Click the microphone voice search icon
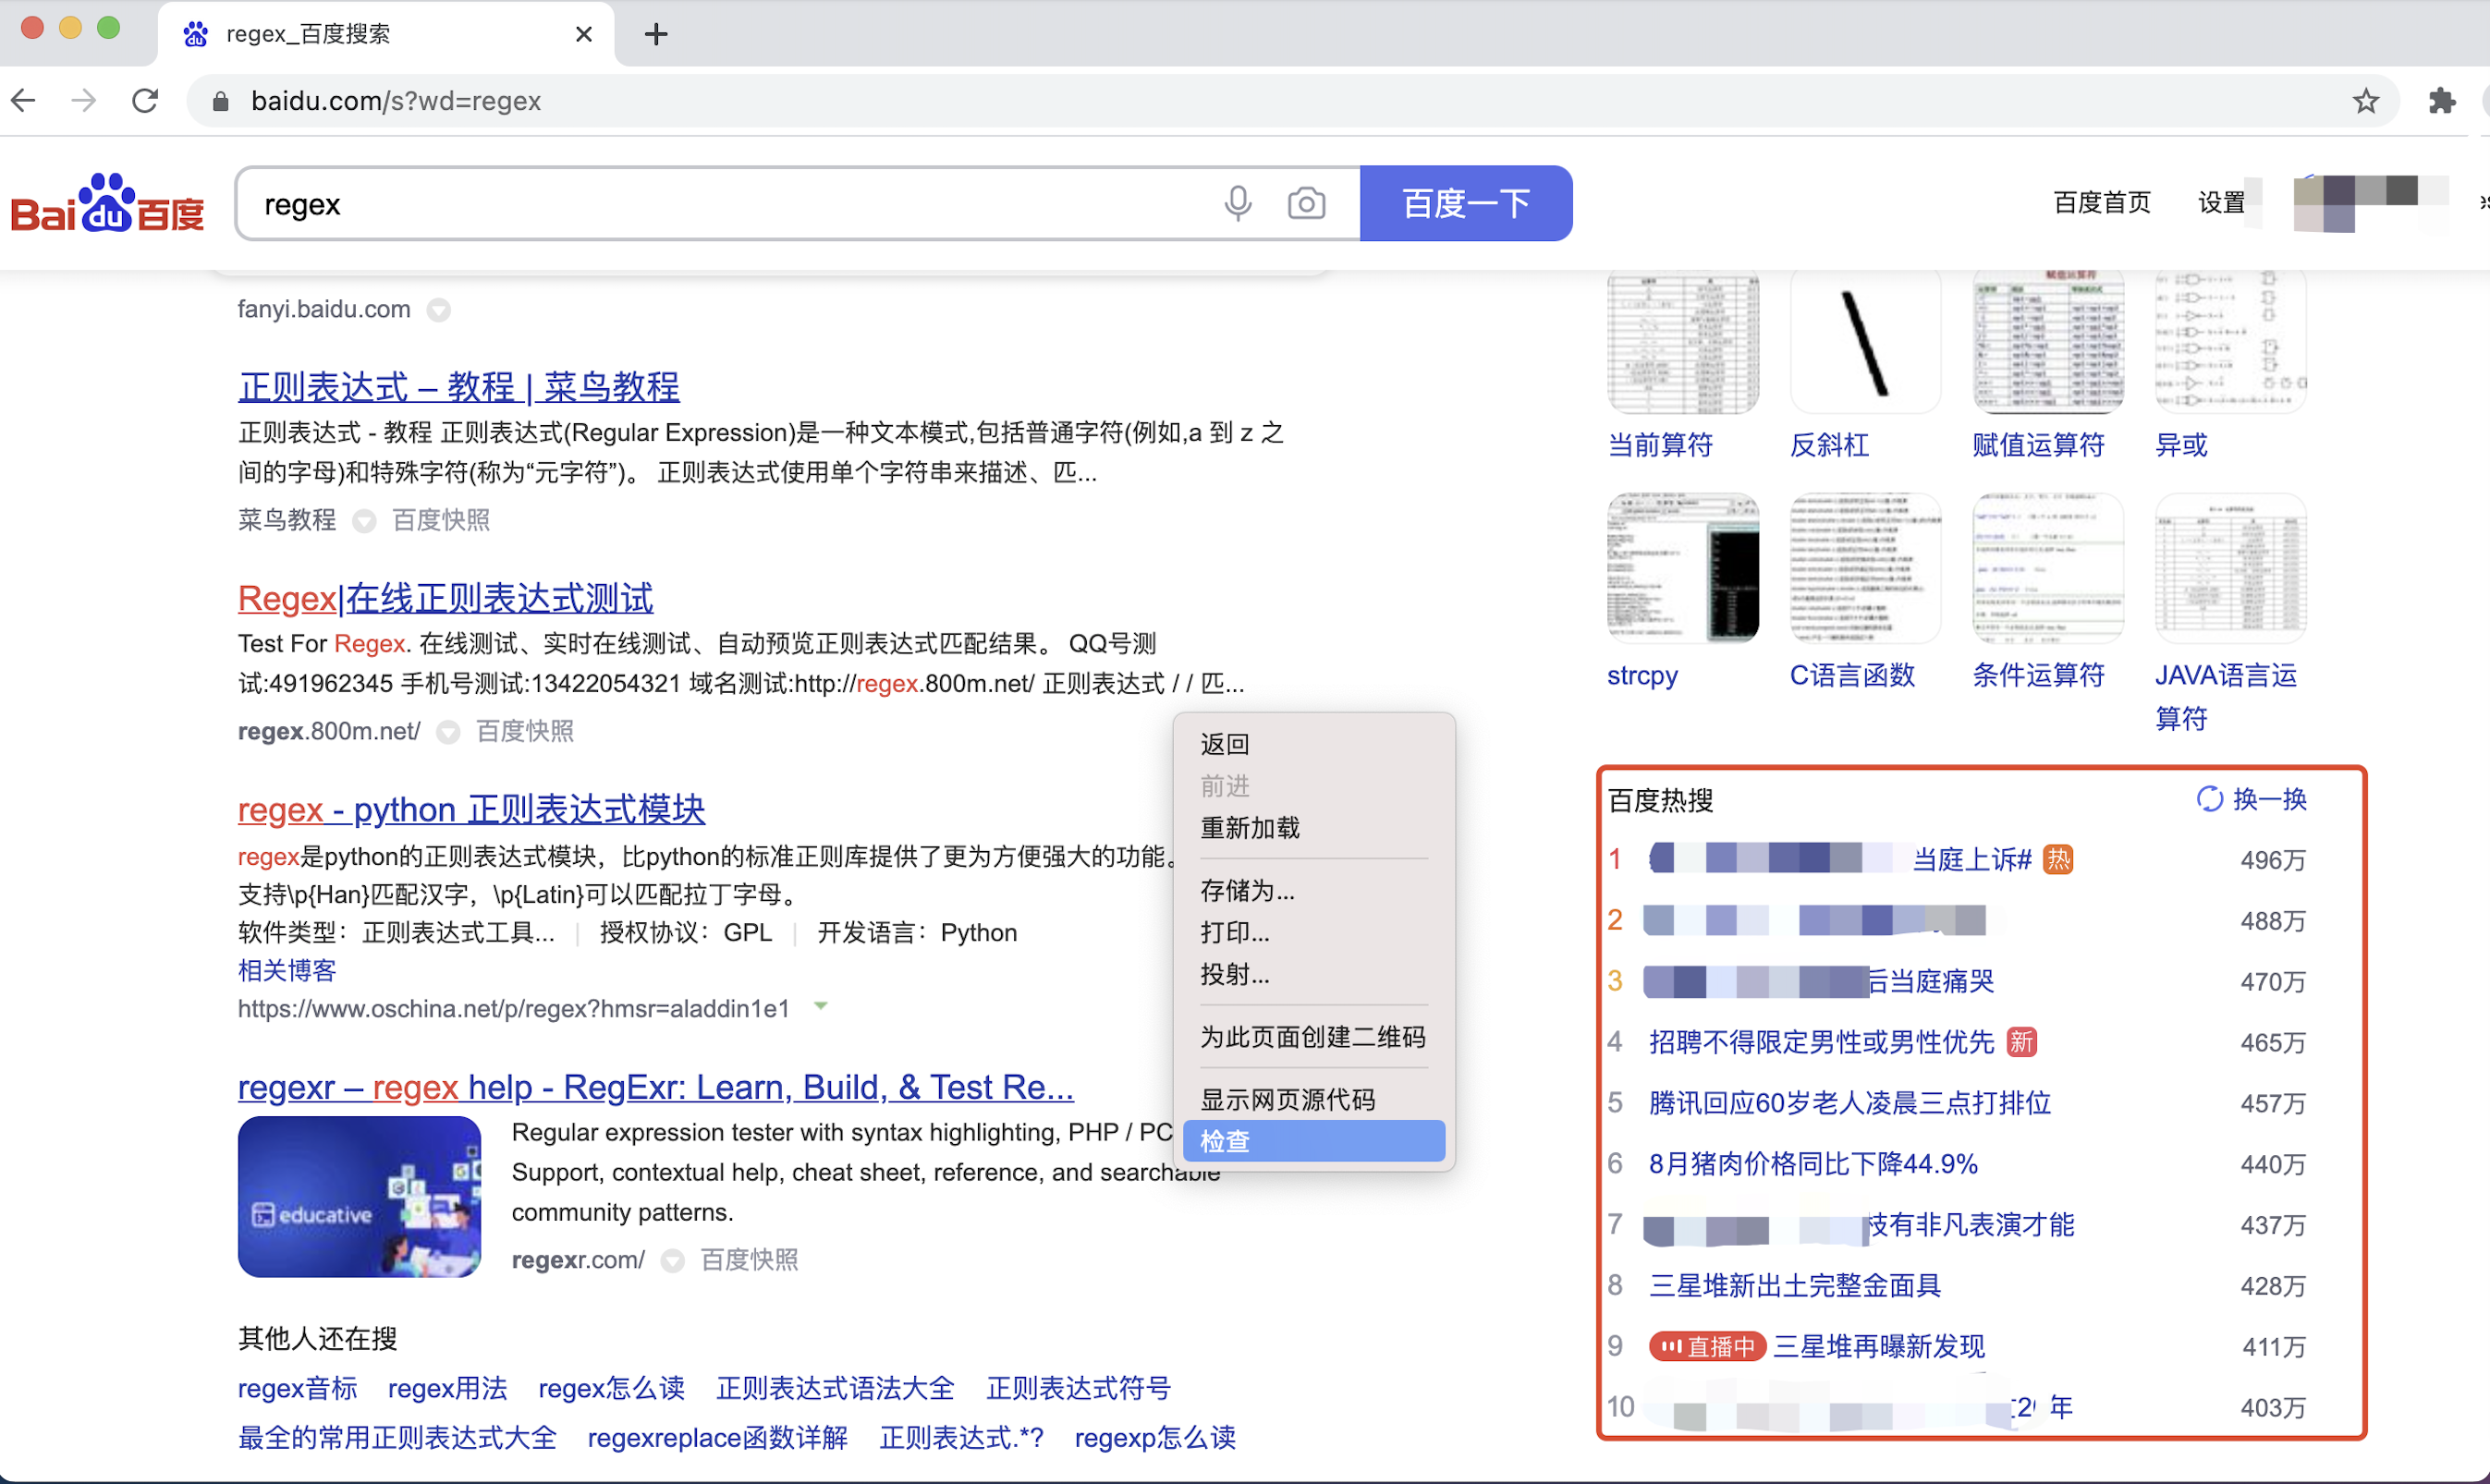 pyautogui.click(x=1237, y=203)
